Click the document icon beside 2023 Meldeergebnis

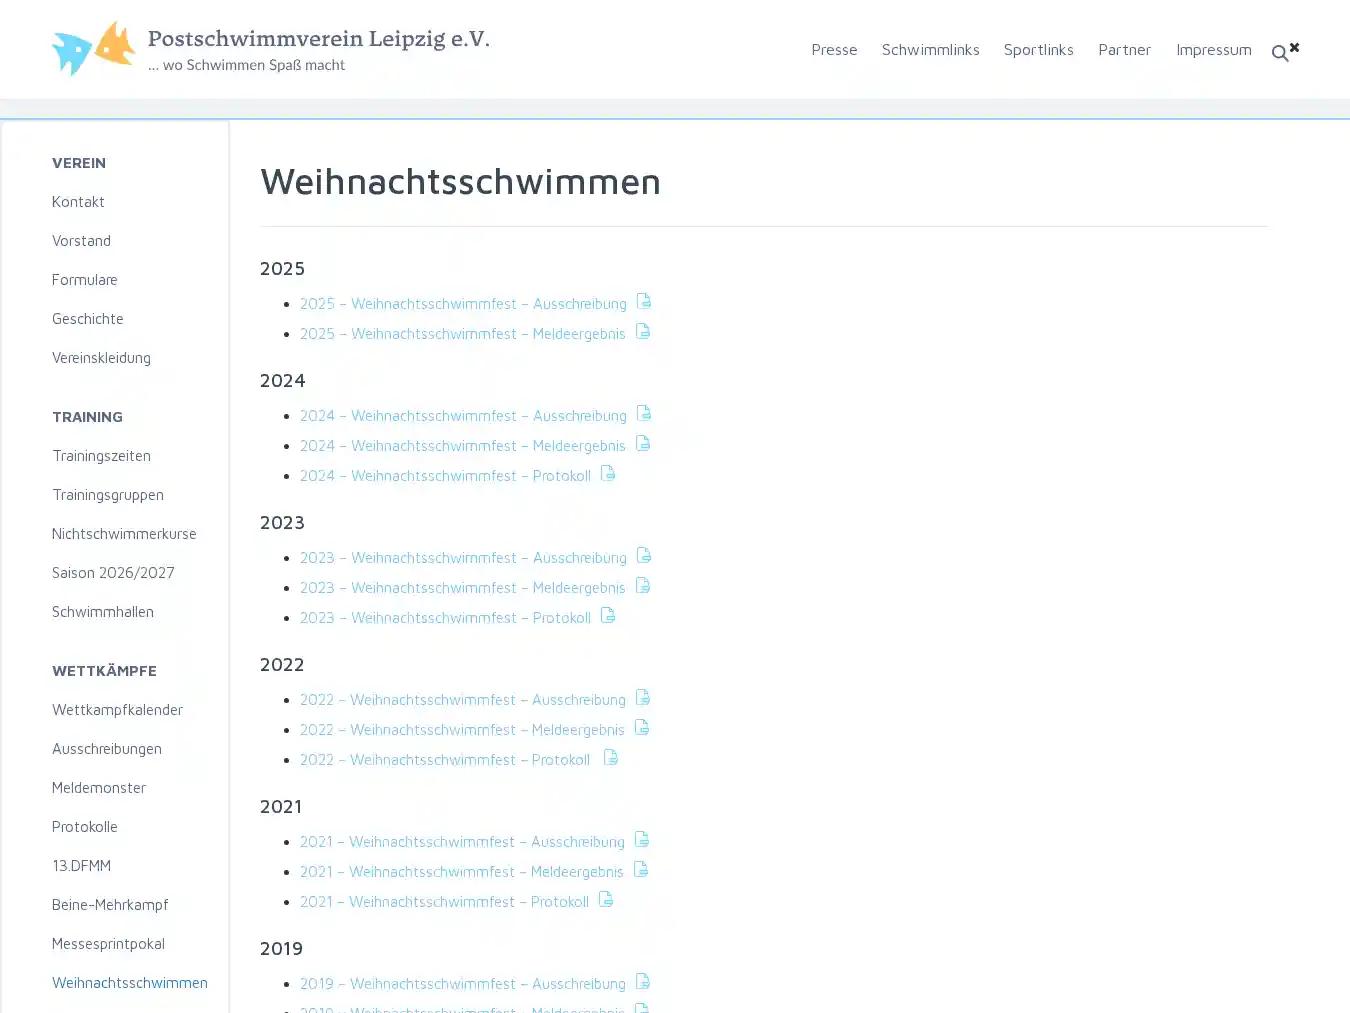point(641,585)
